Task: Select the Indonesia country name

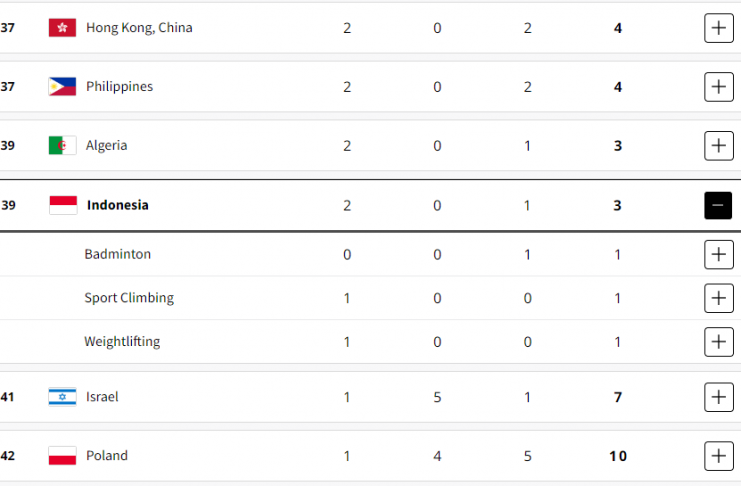Action: pos(118,205)
